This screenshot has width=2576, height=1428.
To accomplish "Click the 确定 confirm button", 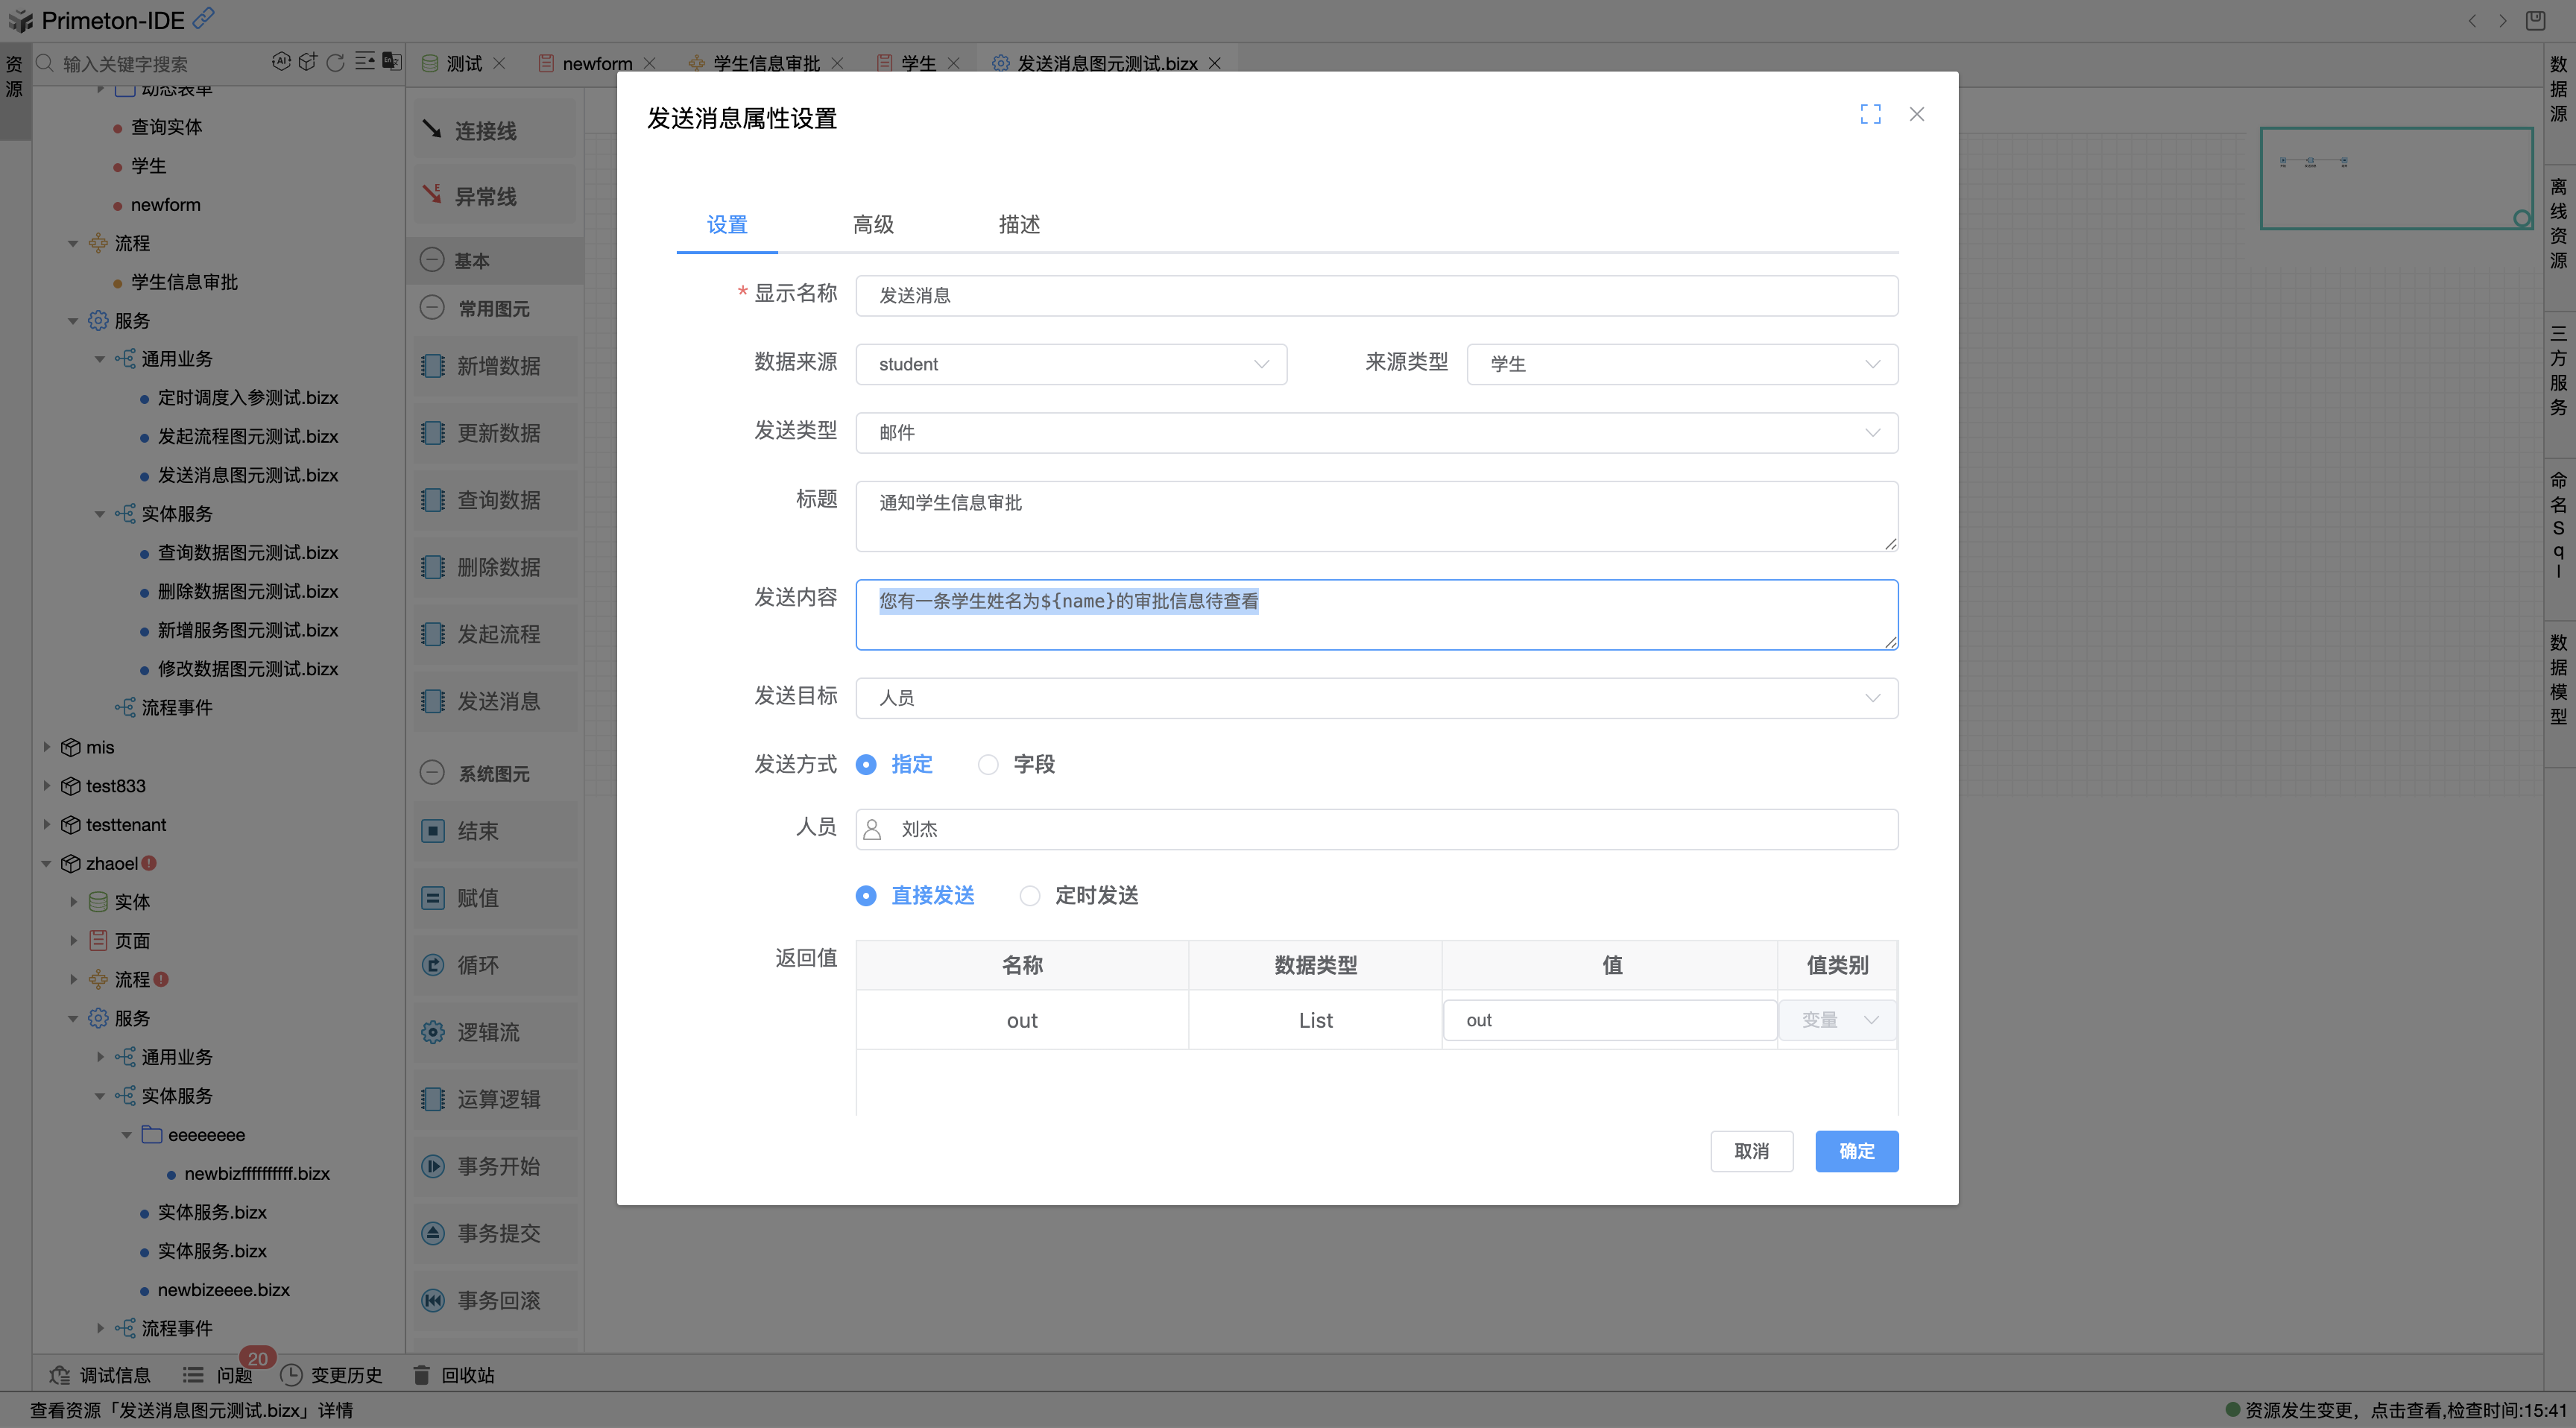I will pyautogui.click(x=1856, y=1151).
